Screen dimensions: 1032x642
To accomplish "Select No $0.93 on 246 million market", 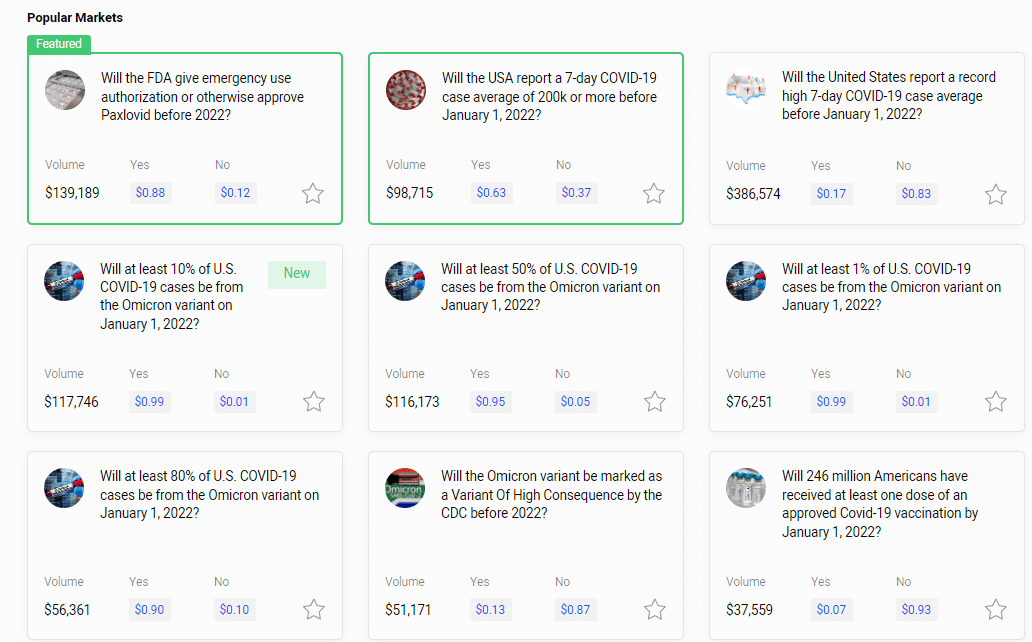I will 916,610.
